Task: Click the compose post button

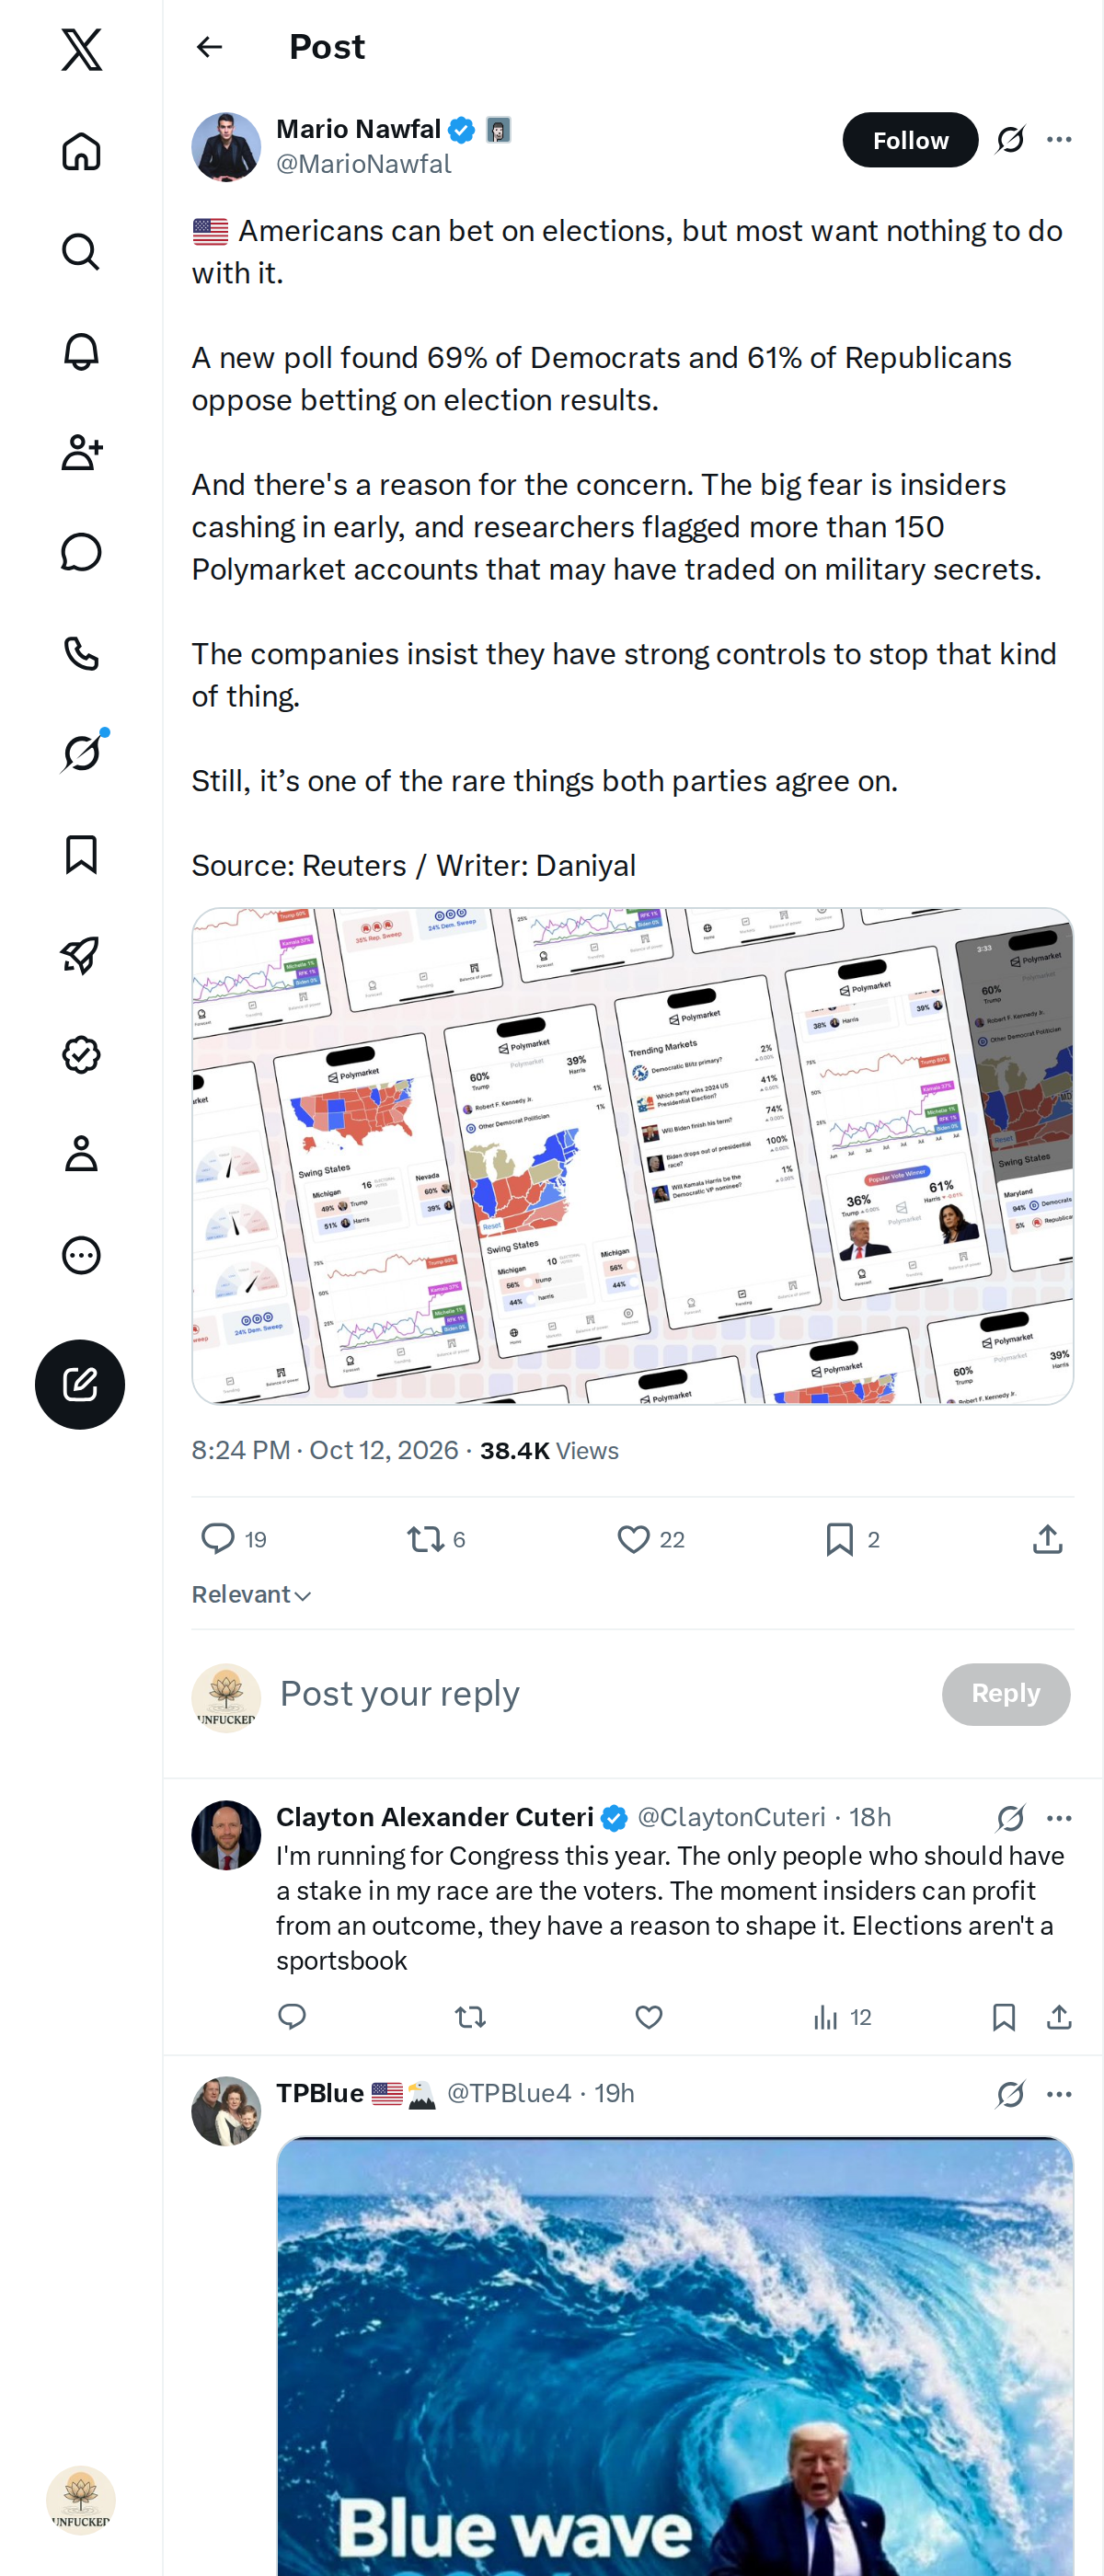Action: tap(80, 1384)
